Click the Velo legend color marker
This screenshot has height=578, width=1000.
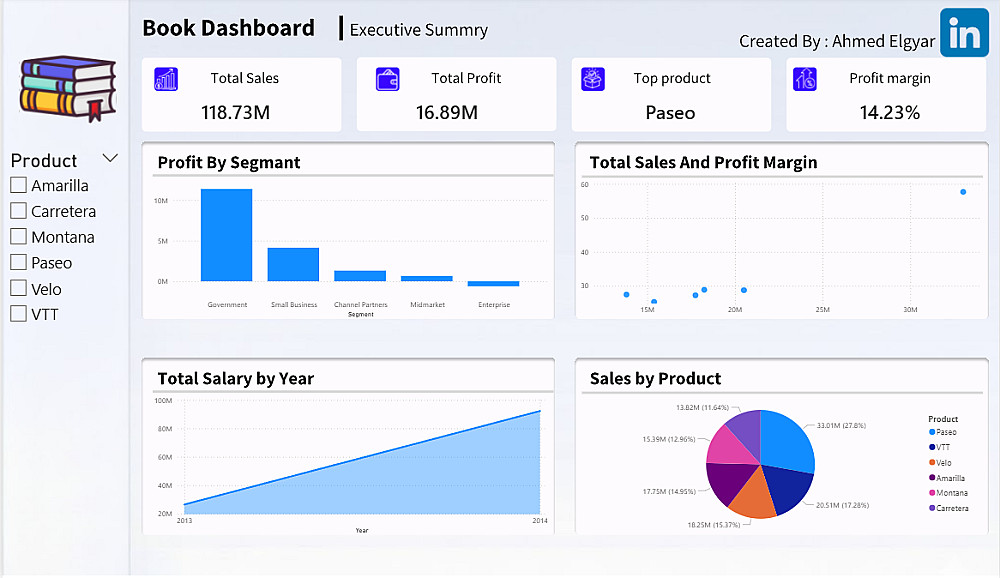[932, 463]
